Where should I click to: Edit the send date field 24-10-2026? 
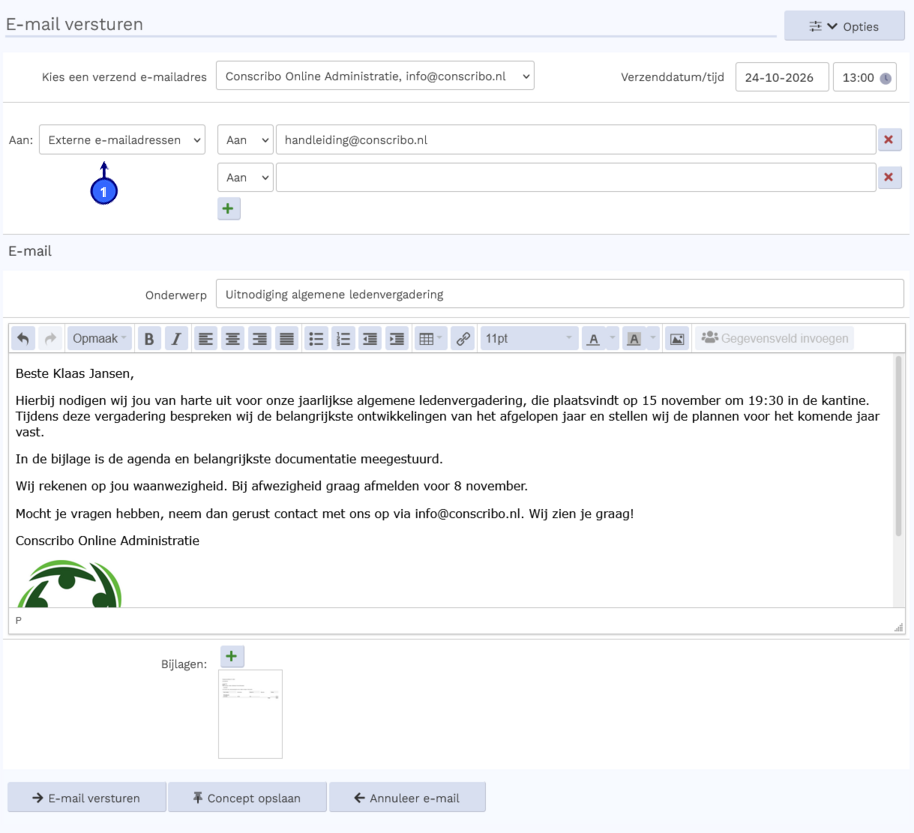(782, 78)
